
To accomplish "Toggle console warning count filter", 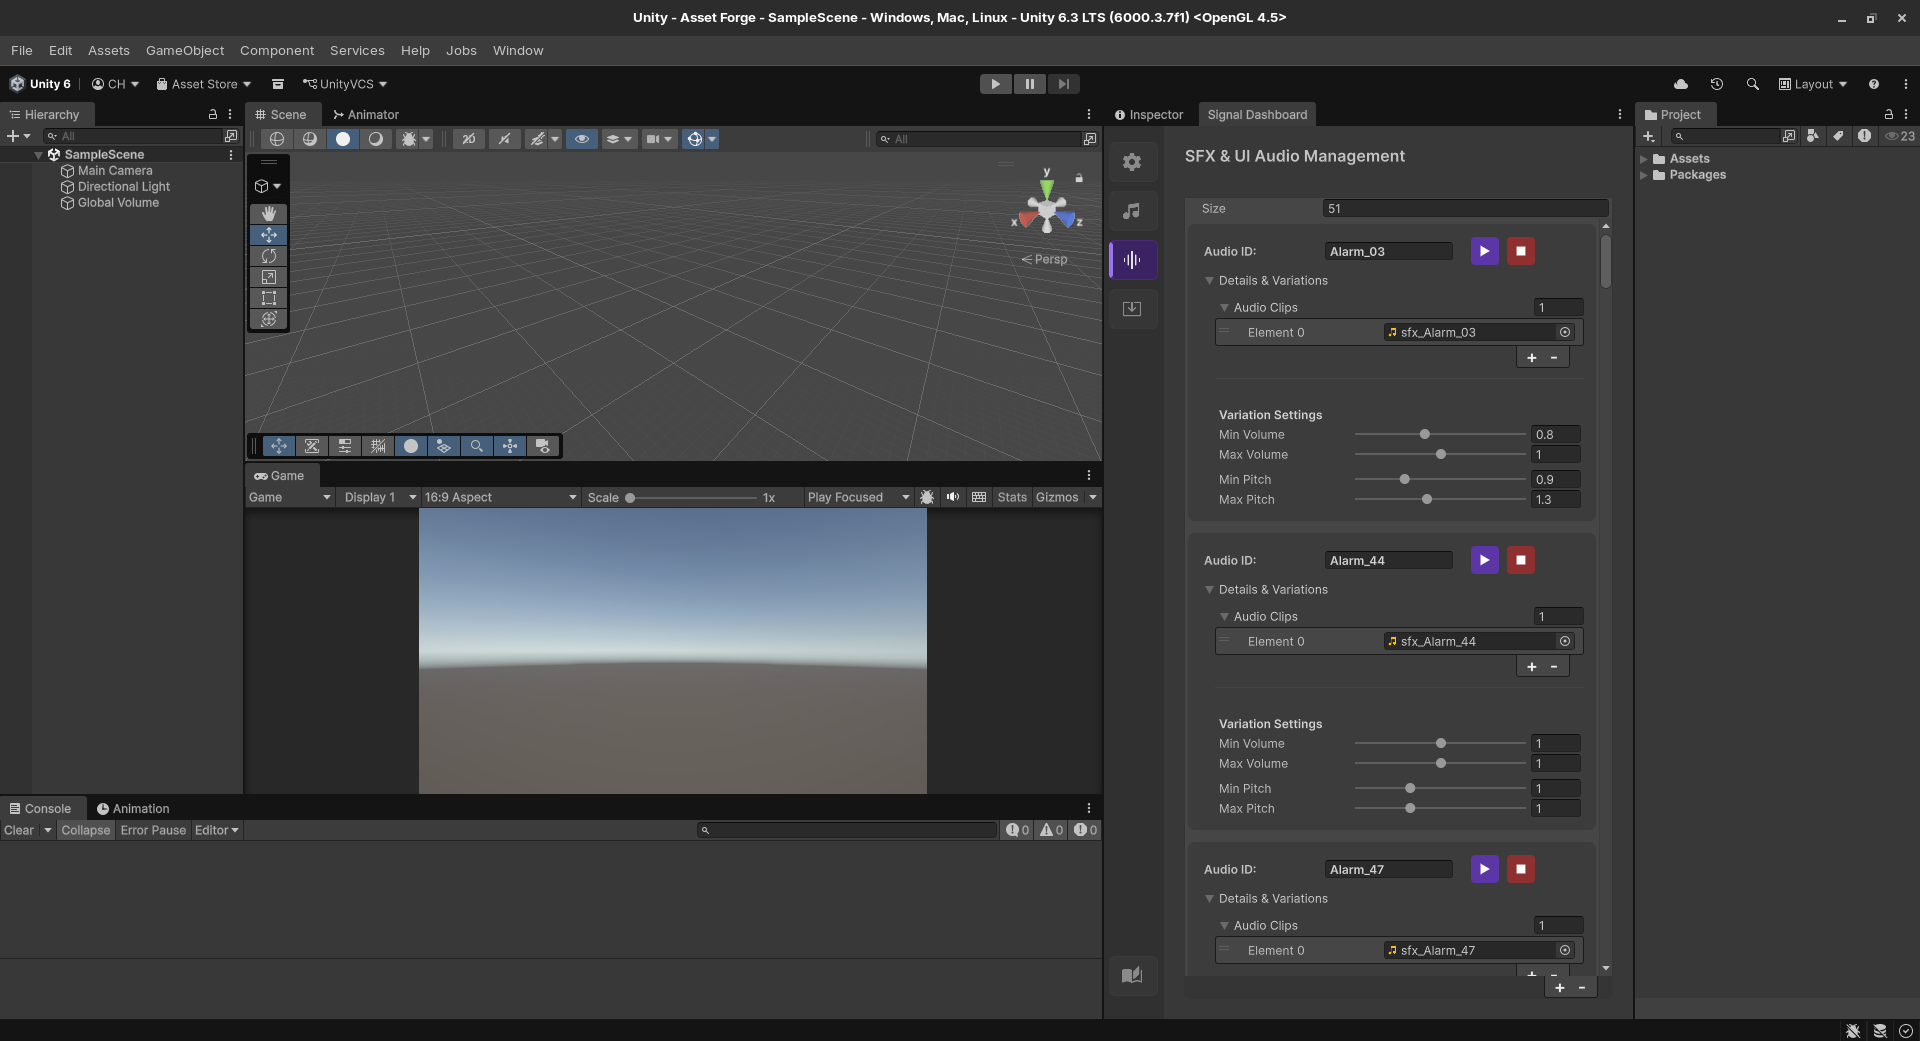I will (1051, 830).
